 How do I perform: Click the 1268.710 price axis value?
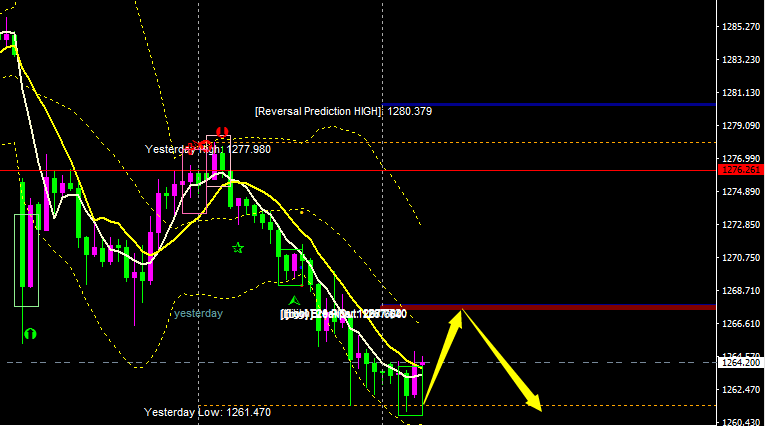click(x=741, y=291)
